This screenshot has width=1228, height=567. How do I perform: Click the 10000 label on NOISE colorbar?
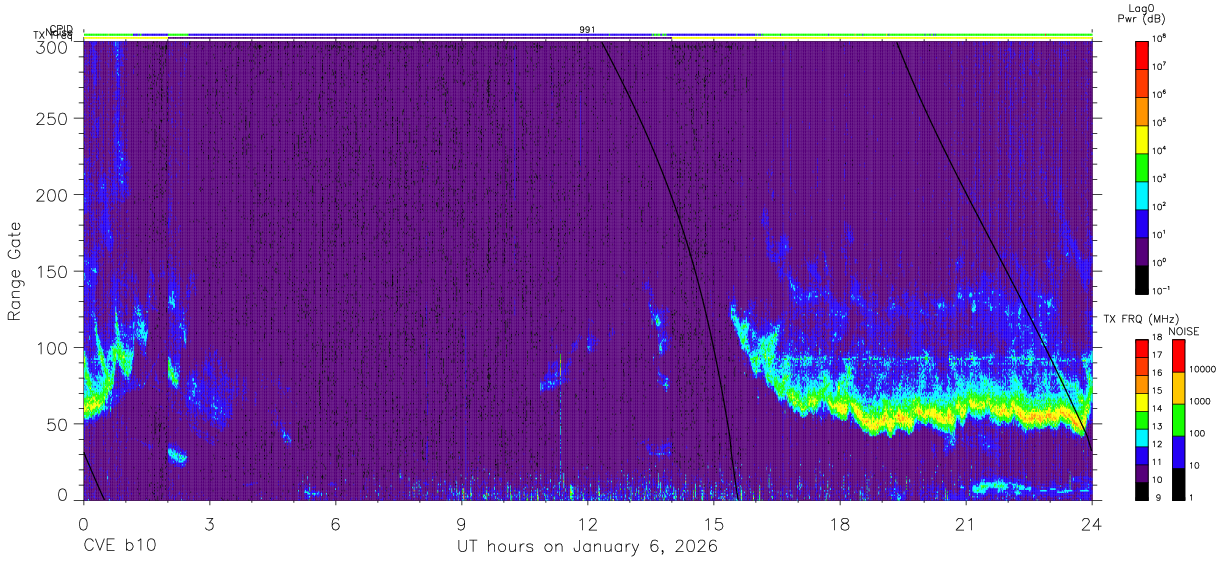coord(1203,370)
